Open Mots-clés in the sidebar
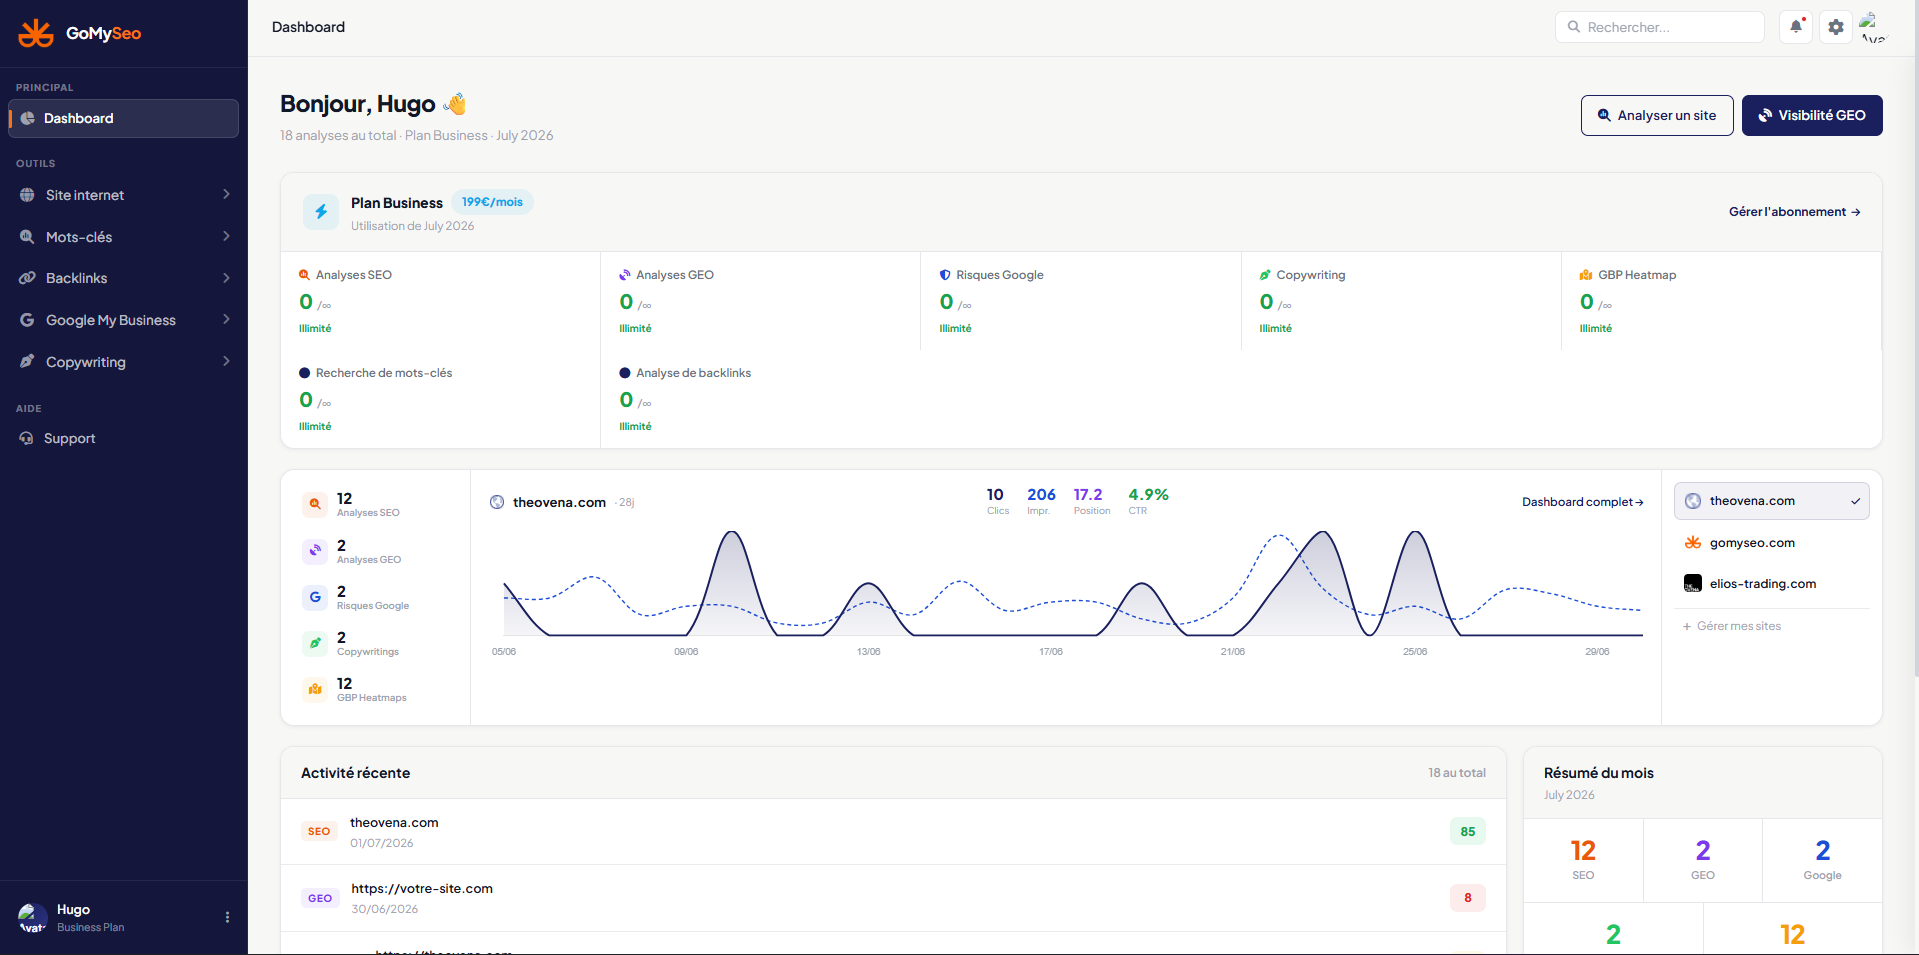 (x=123, y=237)
